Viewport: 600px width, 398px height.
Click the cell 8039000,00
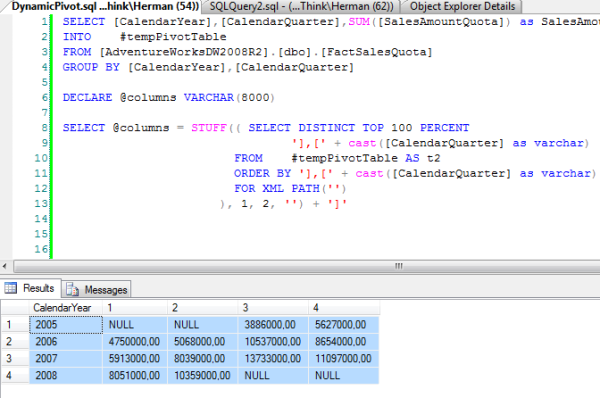pos(202,358)
